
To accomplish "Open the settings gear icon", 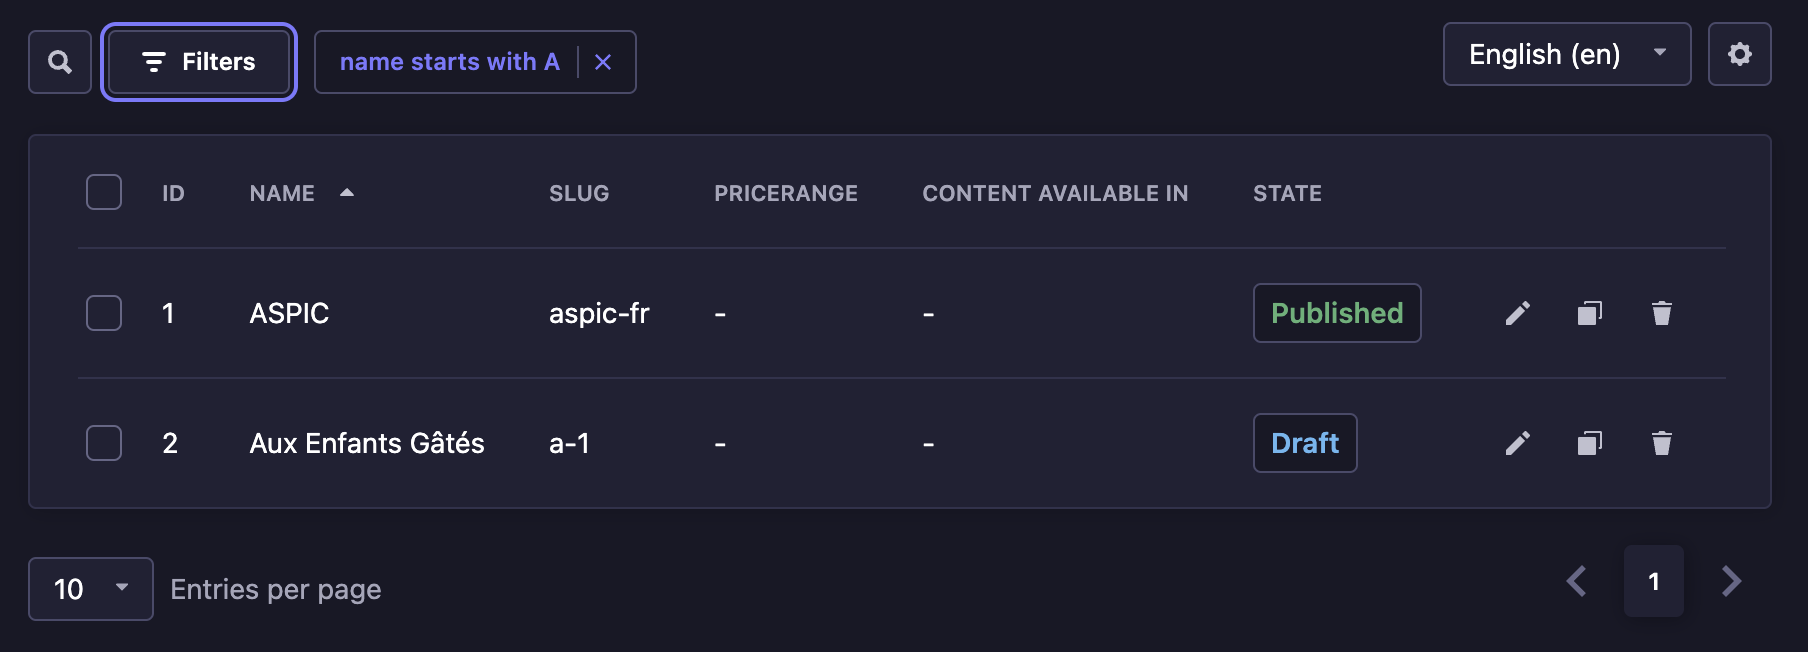I will pyautogui.click(x=1740, y=54).
